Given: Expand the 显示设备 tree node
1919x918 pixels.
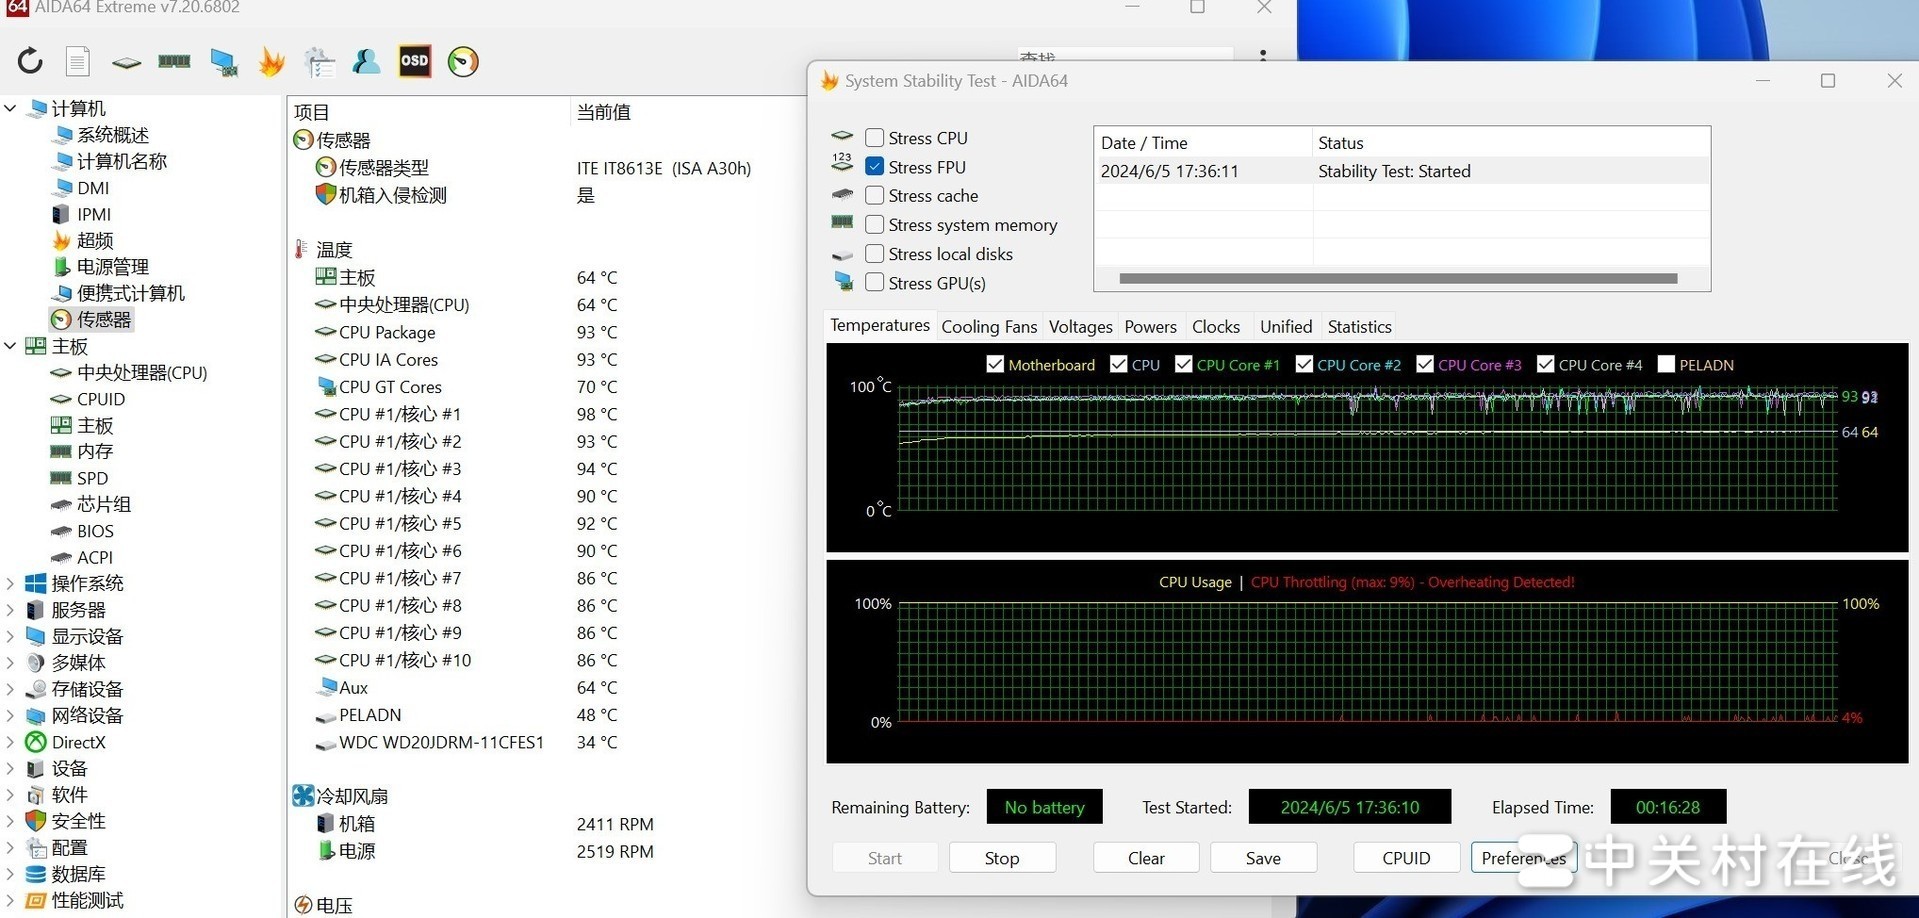Looking at the screenshot, I should coord(11,636).
